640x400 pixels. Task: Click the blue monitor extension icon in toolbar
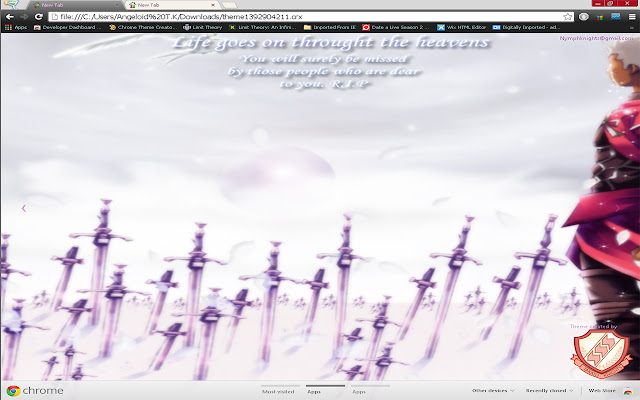point(616,17)
